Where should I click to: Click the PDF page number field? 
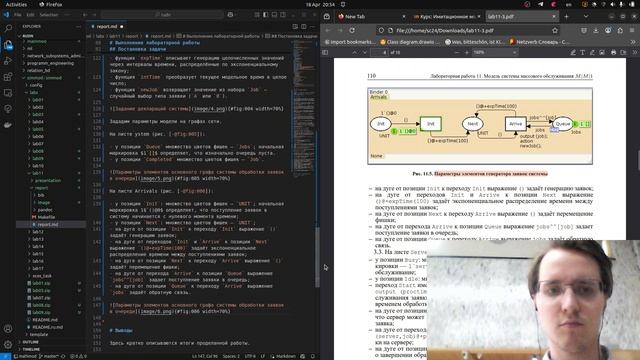(379, 52)
